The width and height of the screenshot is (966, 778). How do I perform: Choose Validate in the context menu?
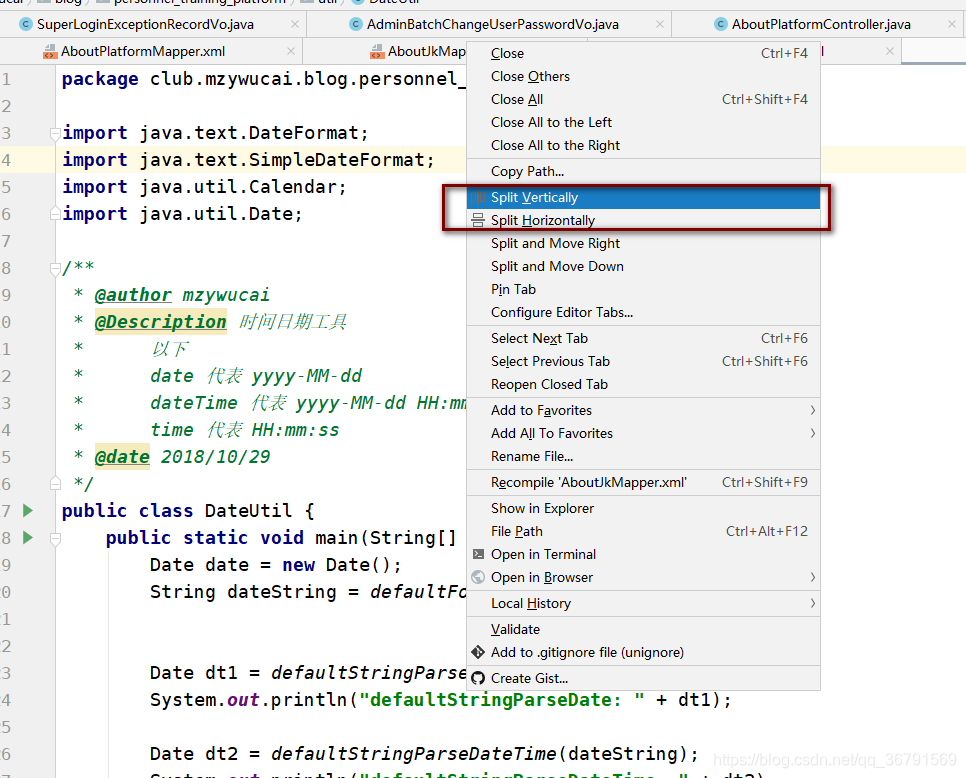[x=643, y=630]
